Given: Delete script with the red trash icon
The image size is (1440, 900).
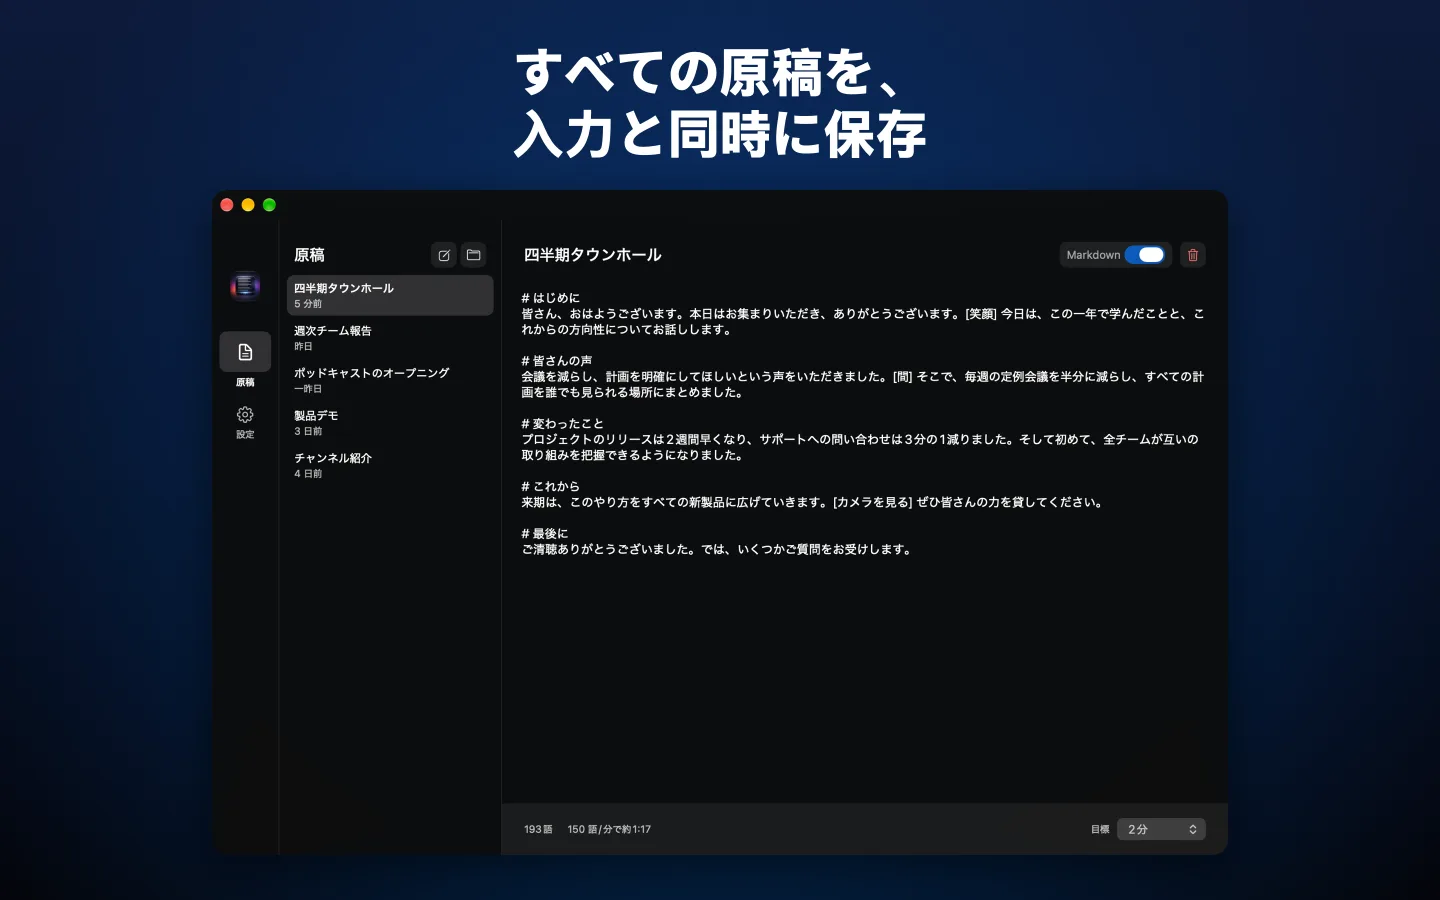Looking at the screenshot, I should (x=1193, y=255).
